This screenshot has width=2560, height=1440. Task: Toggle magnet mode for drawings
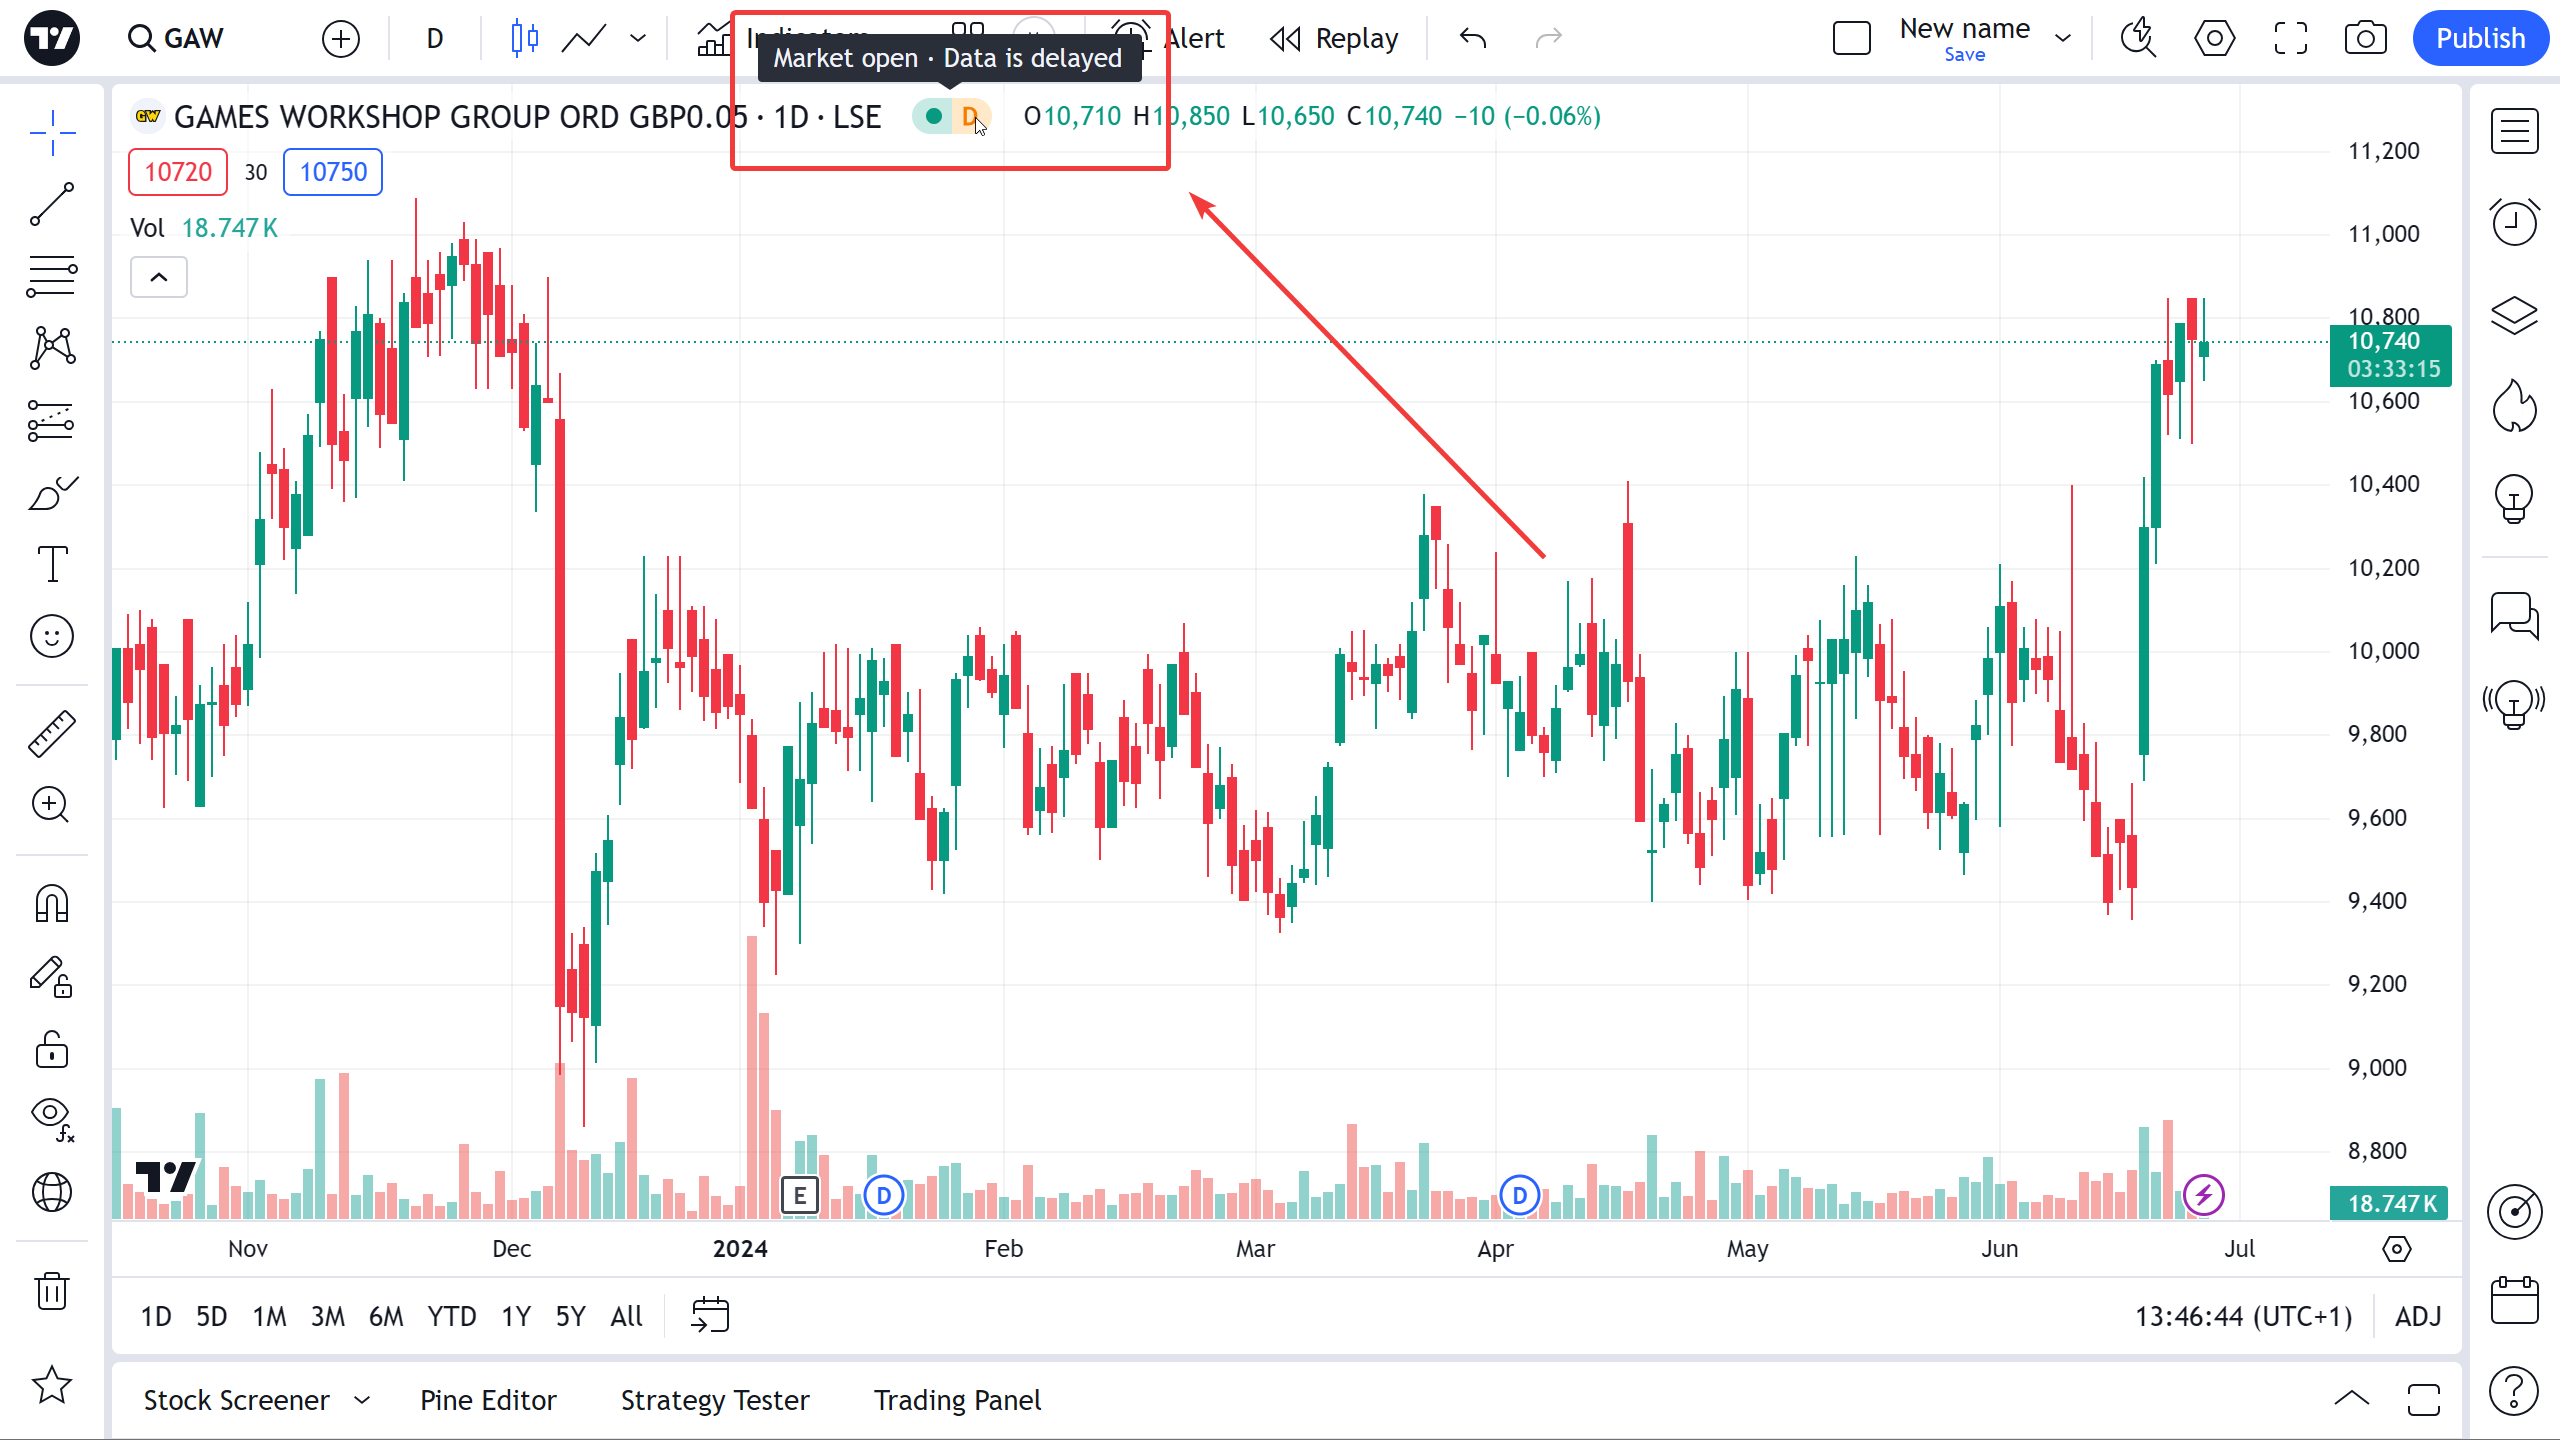(x=52, y=903)
